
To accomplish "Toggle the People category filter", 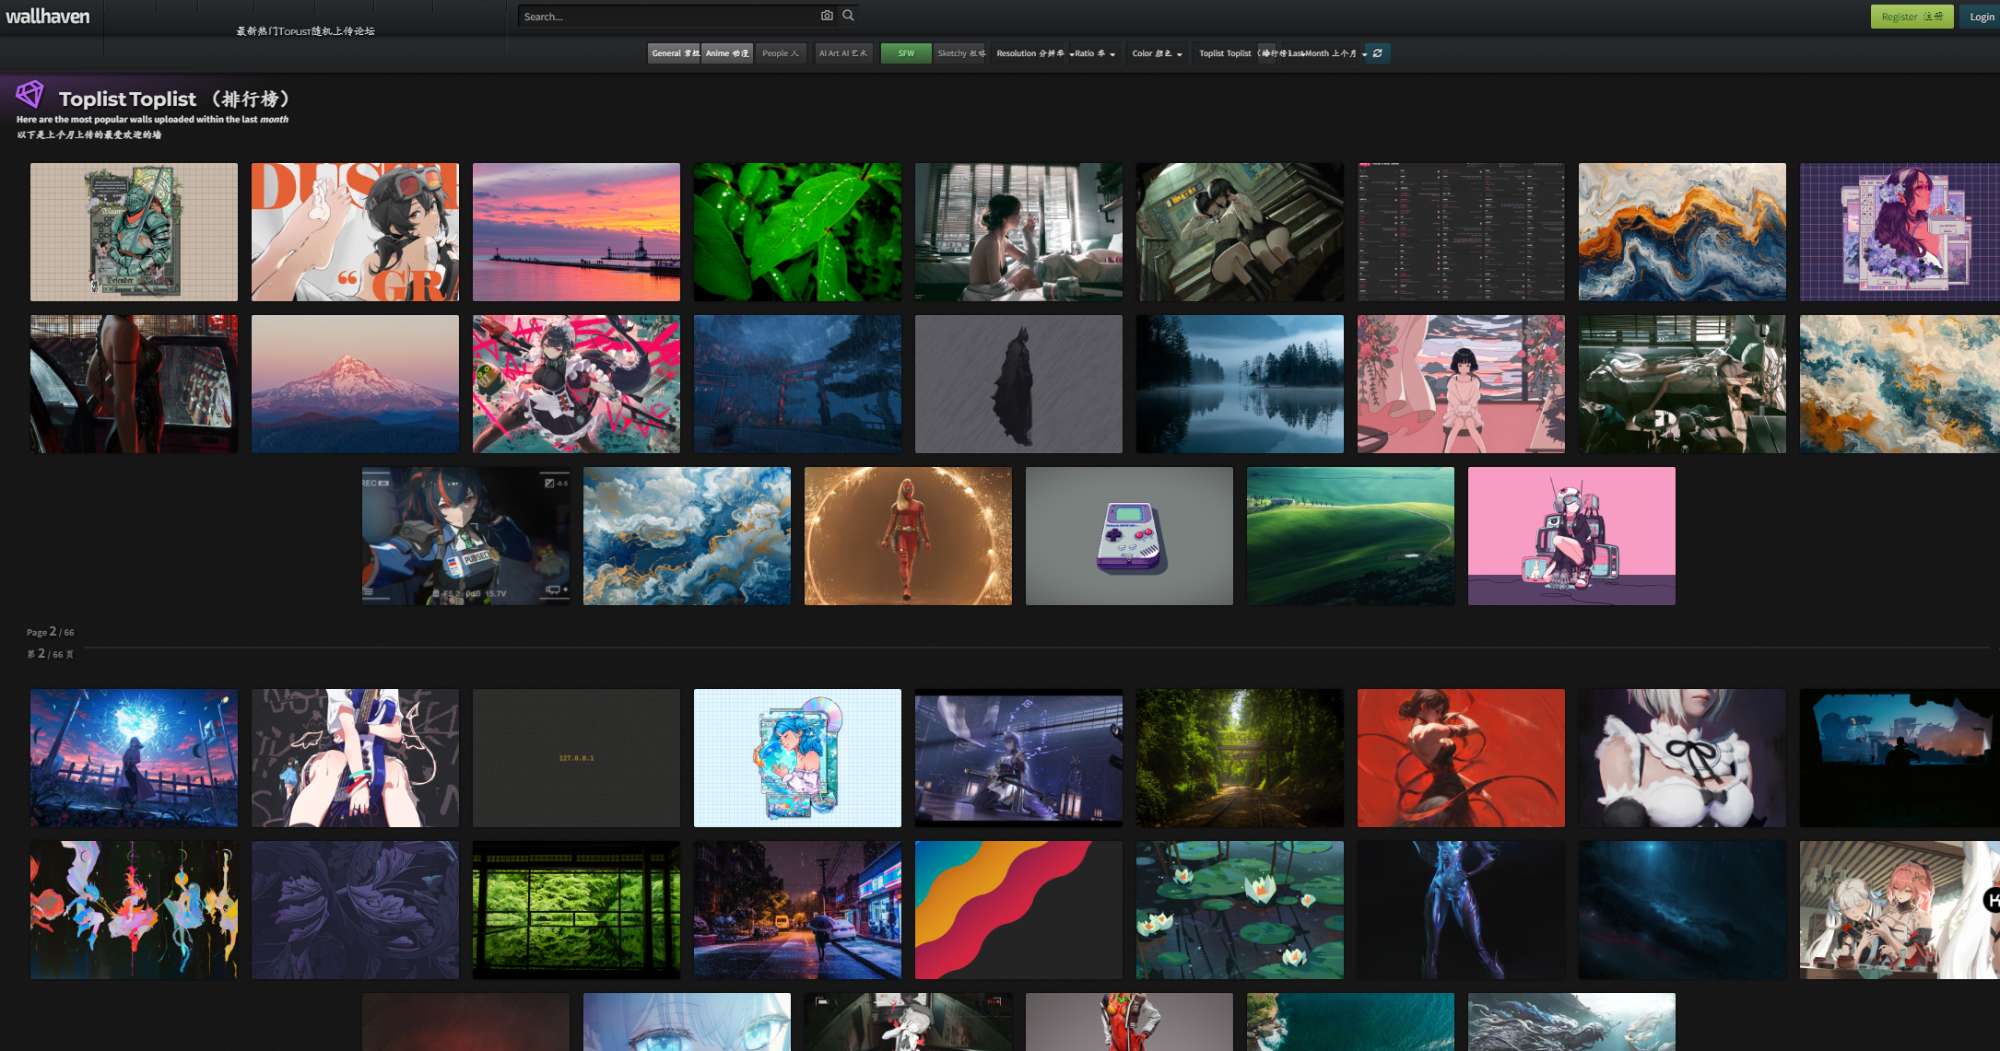I will [780, 53].
